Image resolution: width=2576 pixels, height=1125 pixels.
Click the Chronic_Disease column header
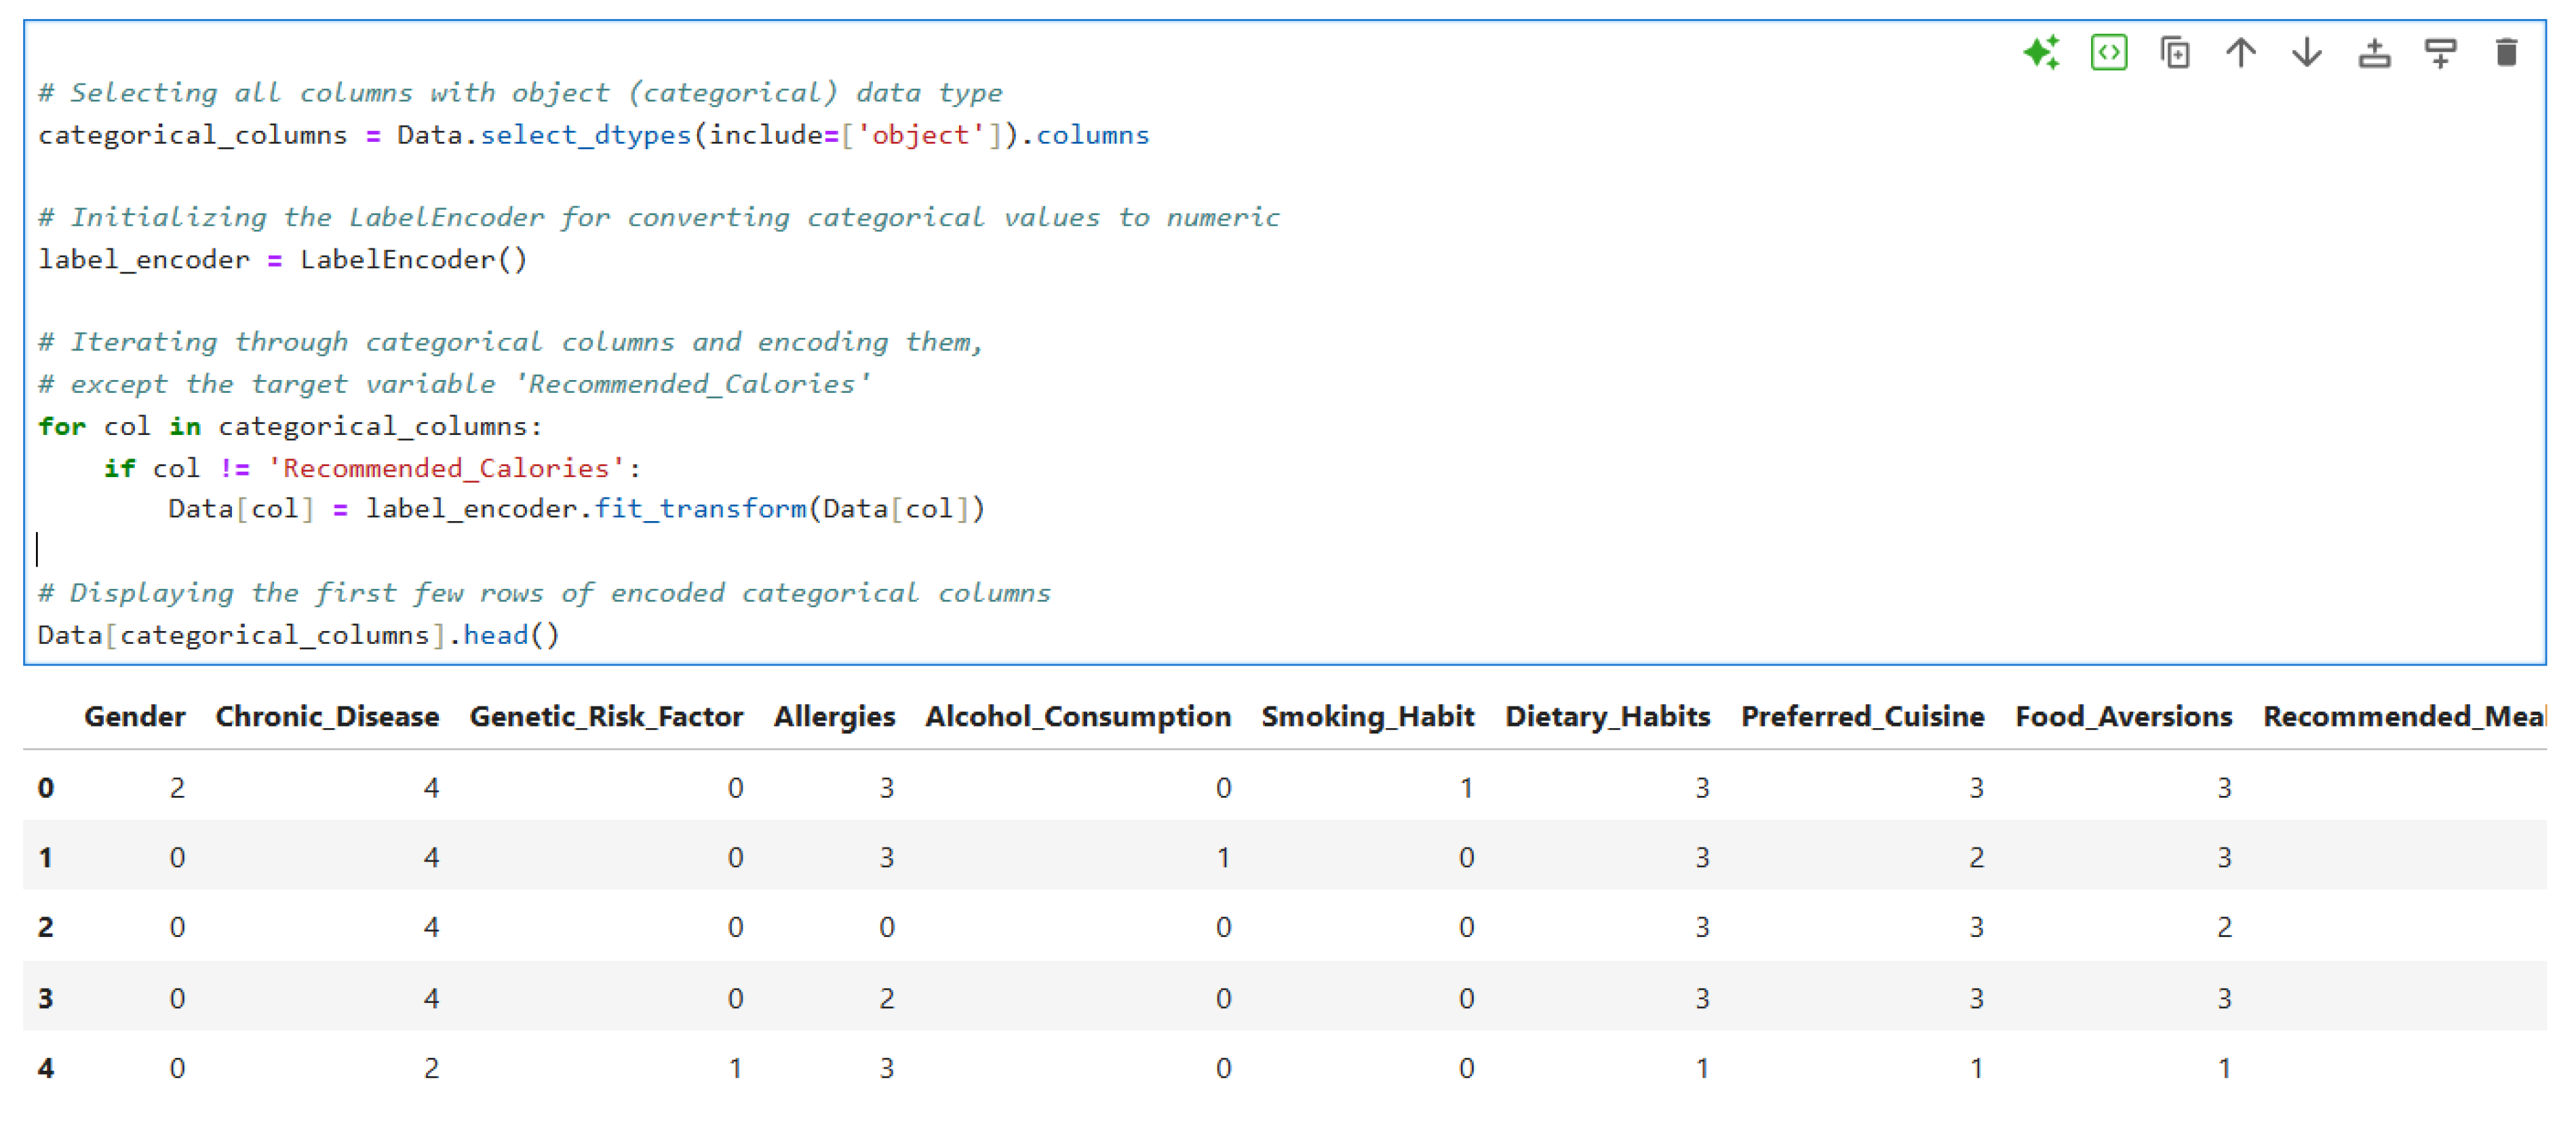pyautogui.click(x=327, y=716)
